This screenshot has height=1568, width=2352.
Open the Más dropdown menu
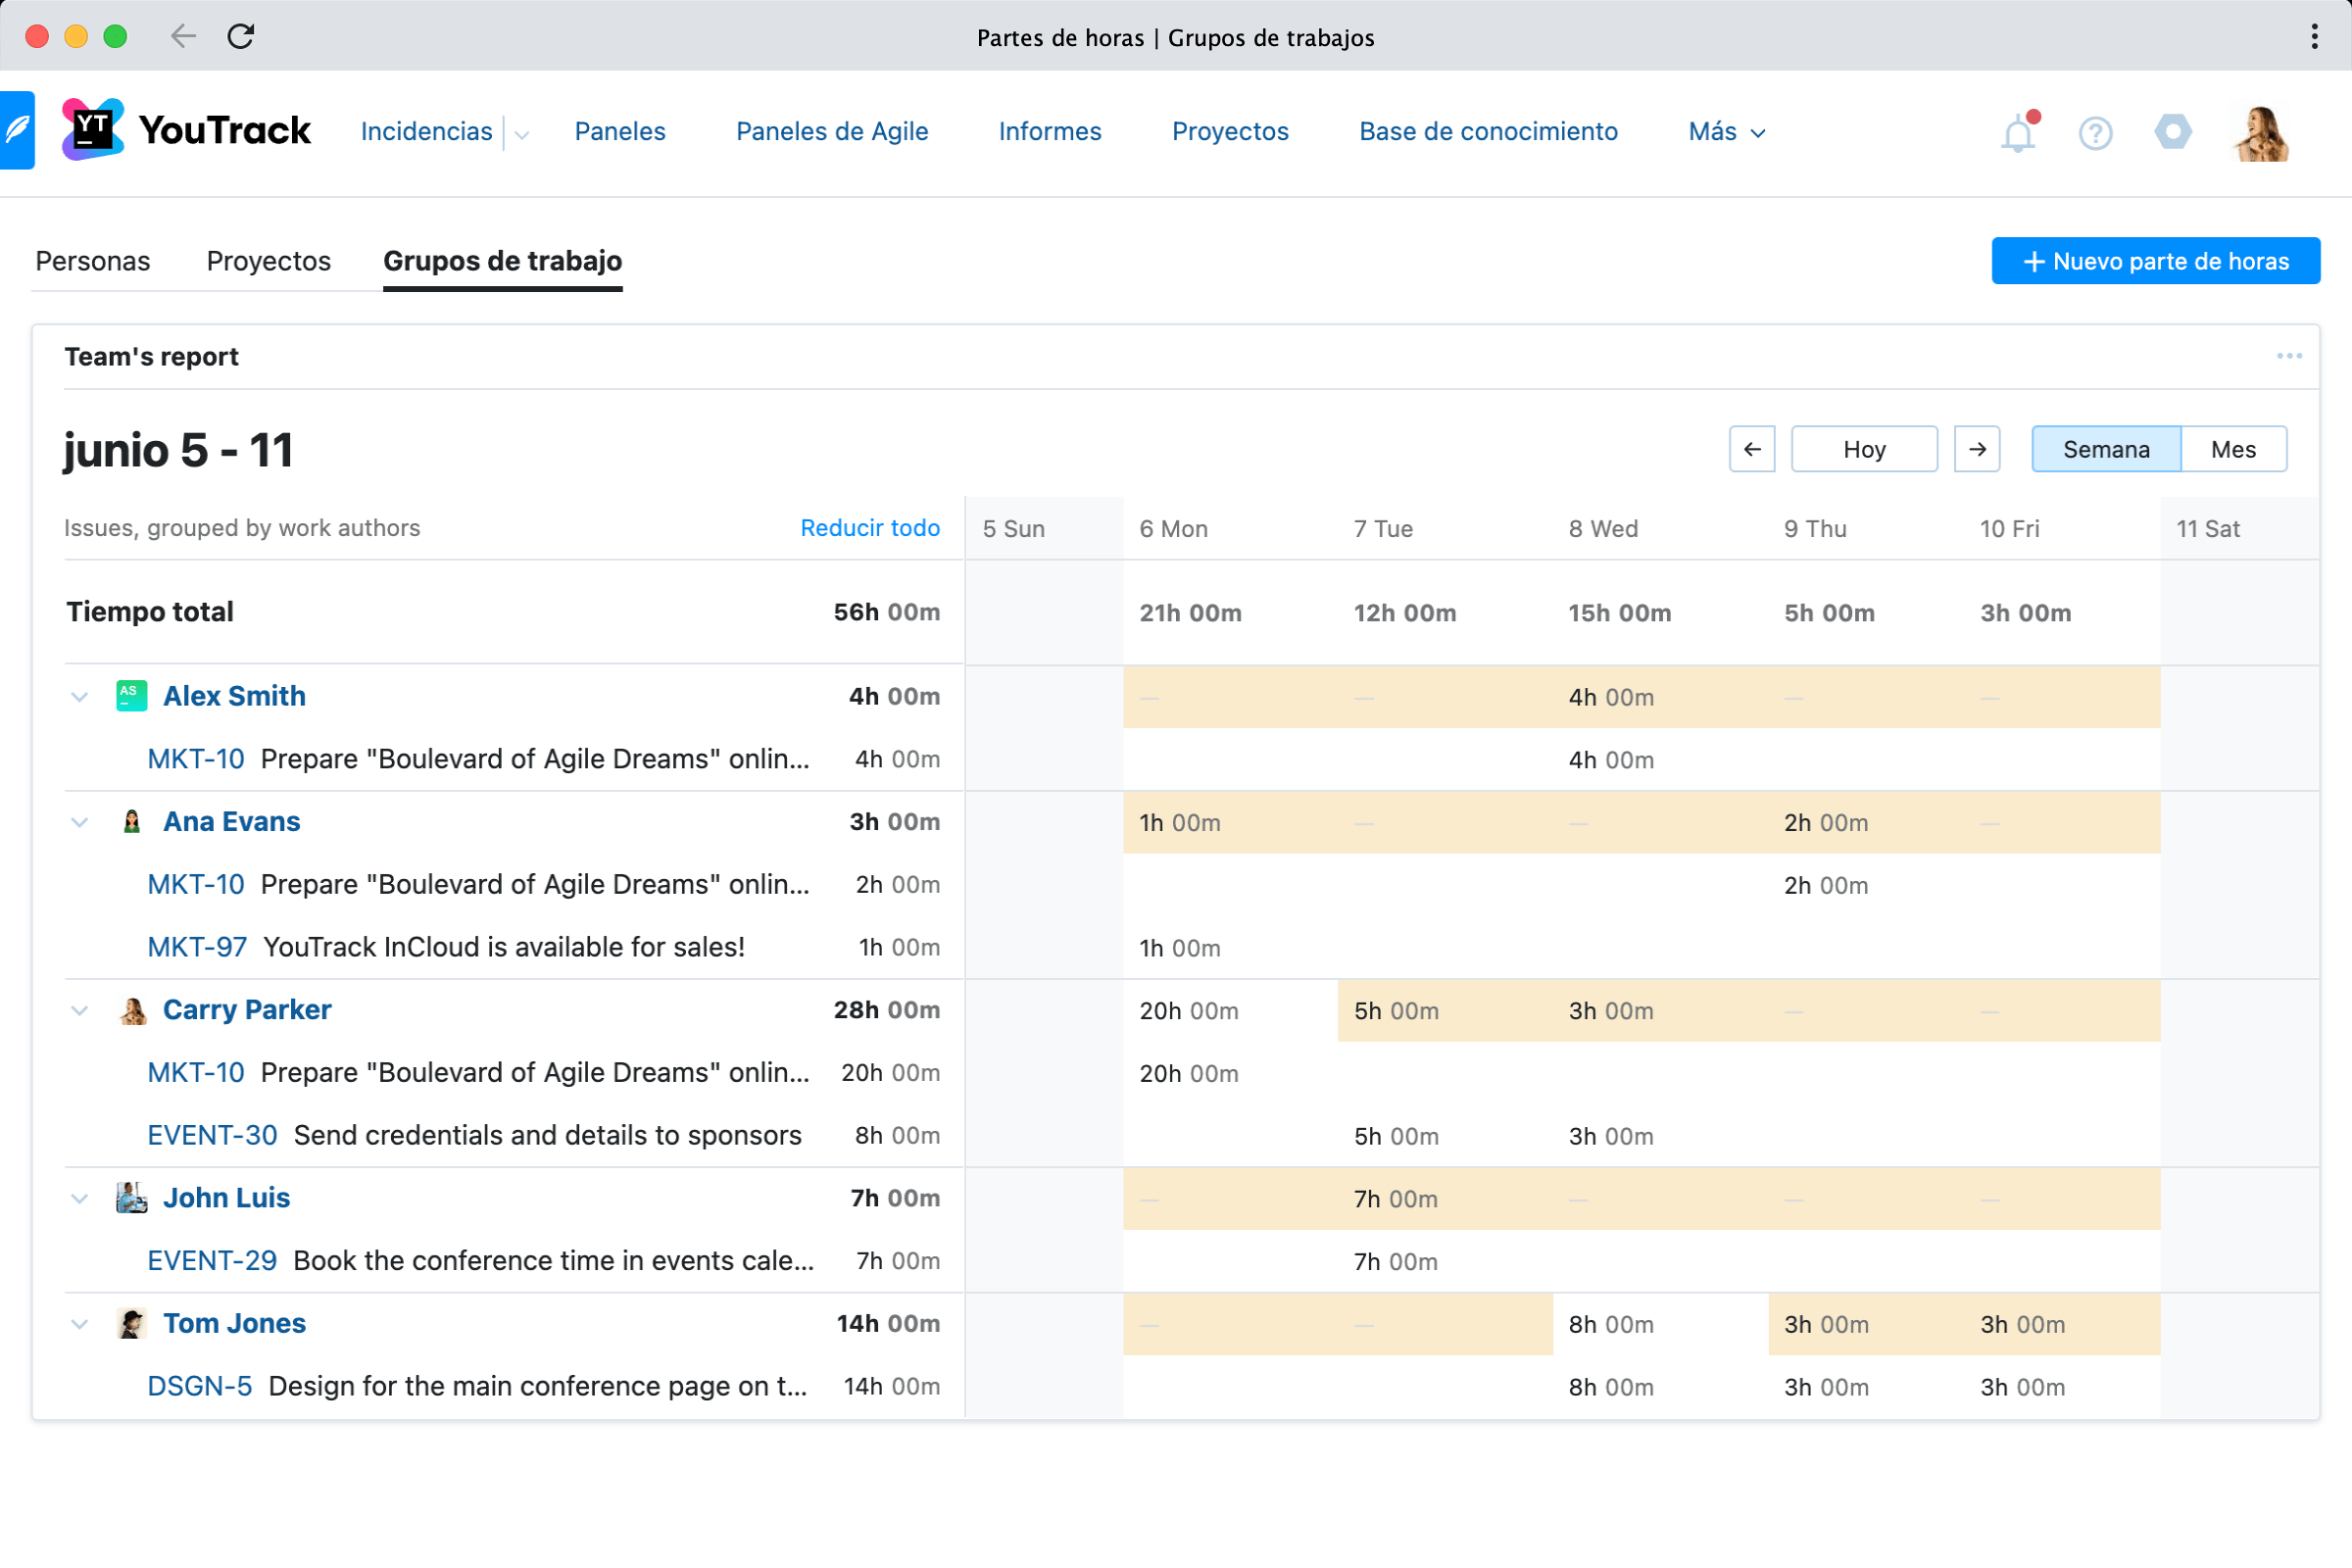[x=1726, y=132]
